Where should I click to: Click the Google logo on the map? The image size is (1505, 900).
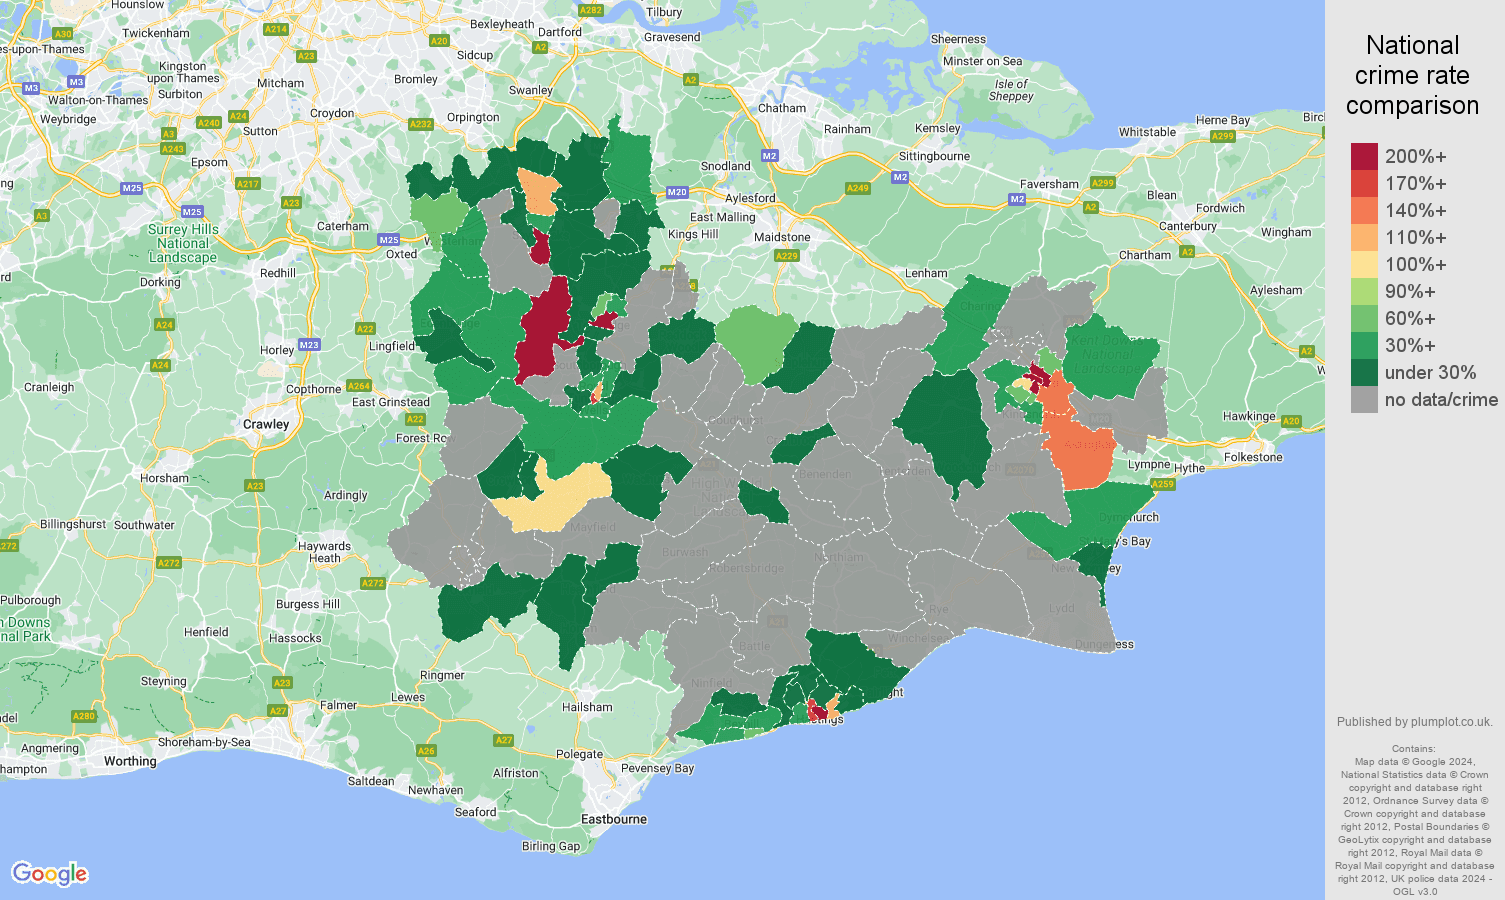(50, 874)
